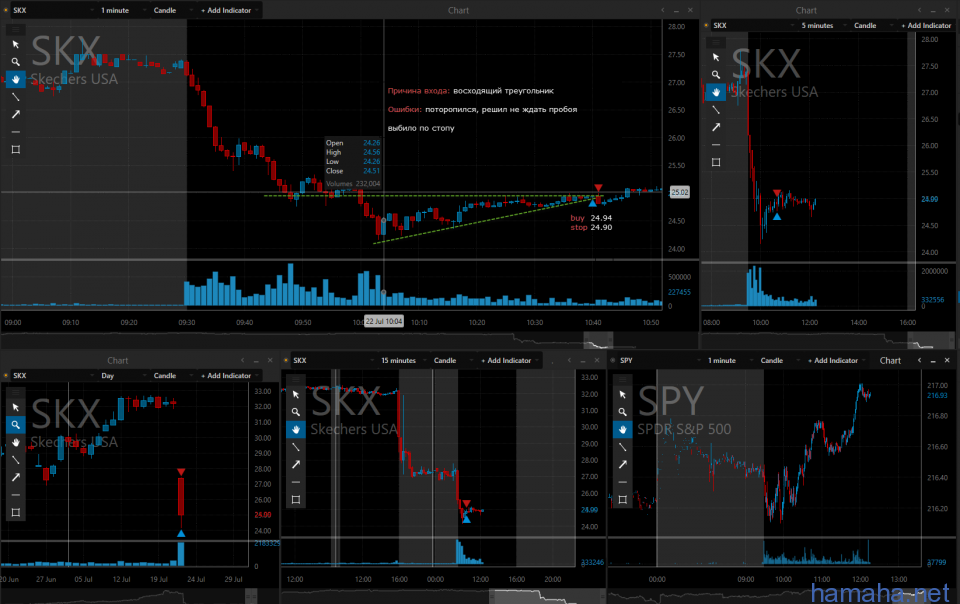This screenshot has height=604, width=960.
Task: Pick the trend line tool in the 15 minutes chart
Action: coord(295,447)
